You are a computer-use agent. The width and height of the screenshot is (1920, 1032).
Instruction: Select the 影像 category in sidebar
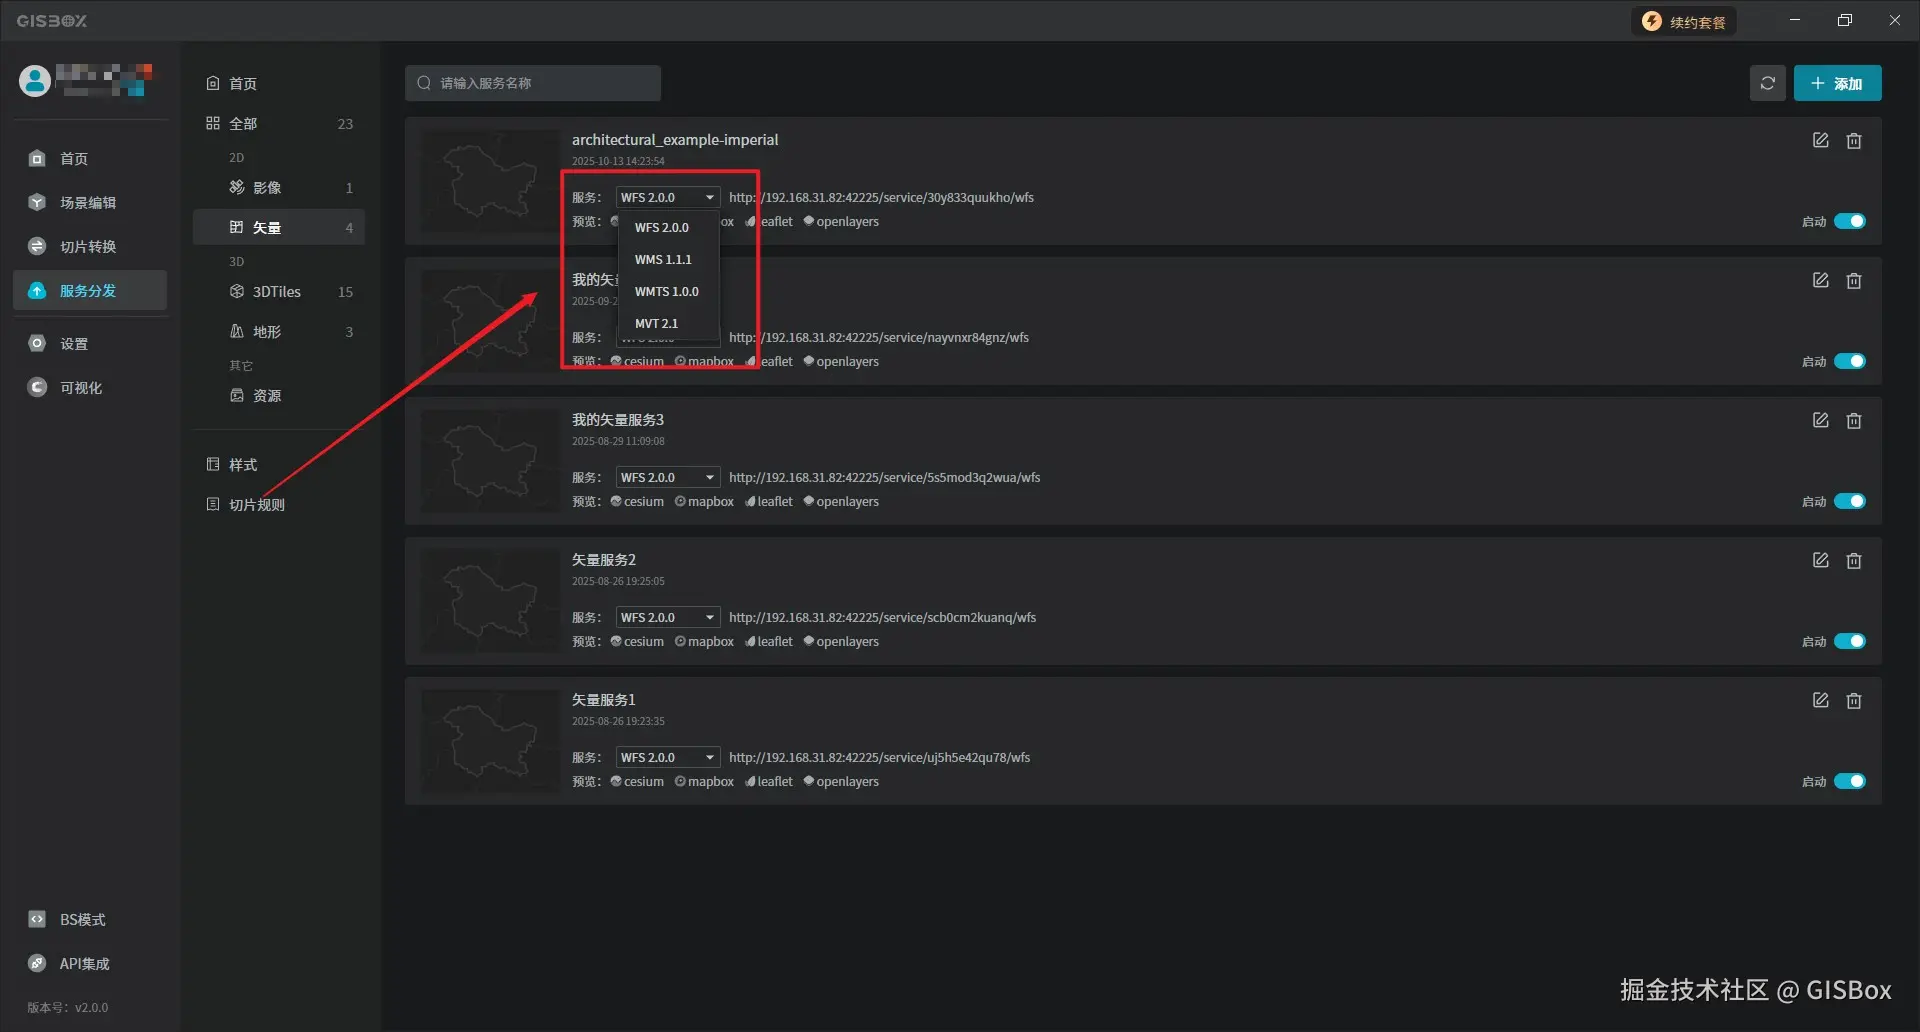coord(269,187)
